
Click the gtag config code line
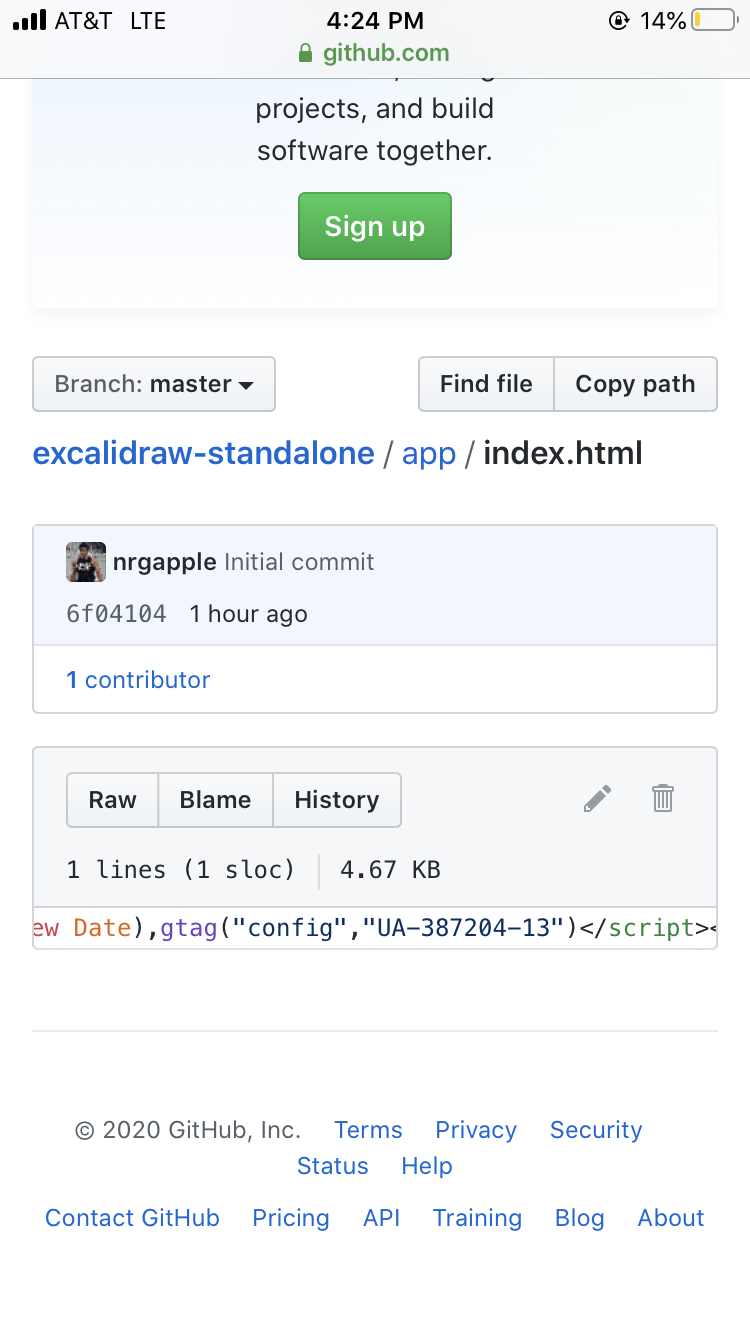(x=375, y=928)
